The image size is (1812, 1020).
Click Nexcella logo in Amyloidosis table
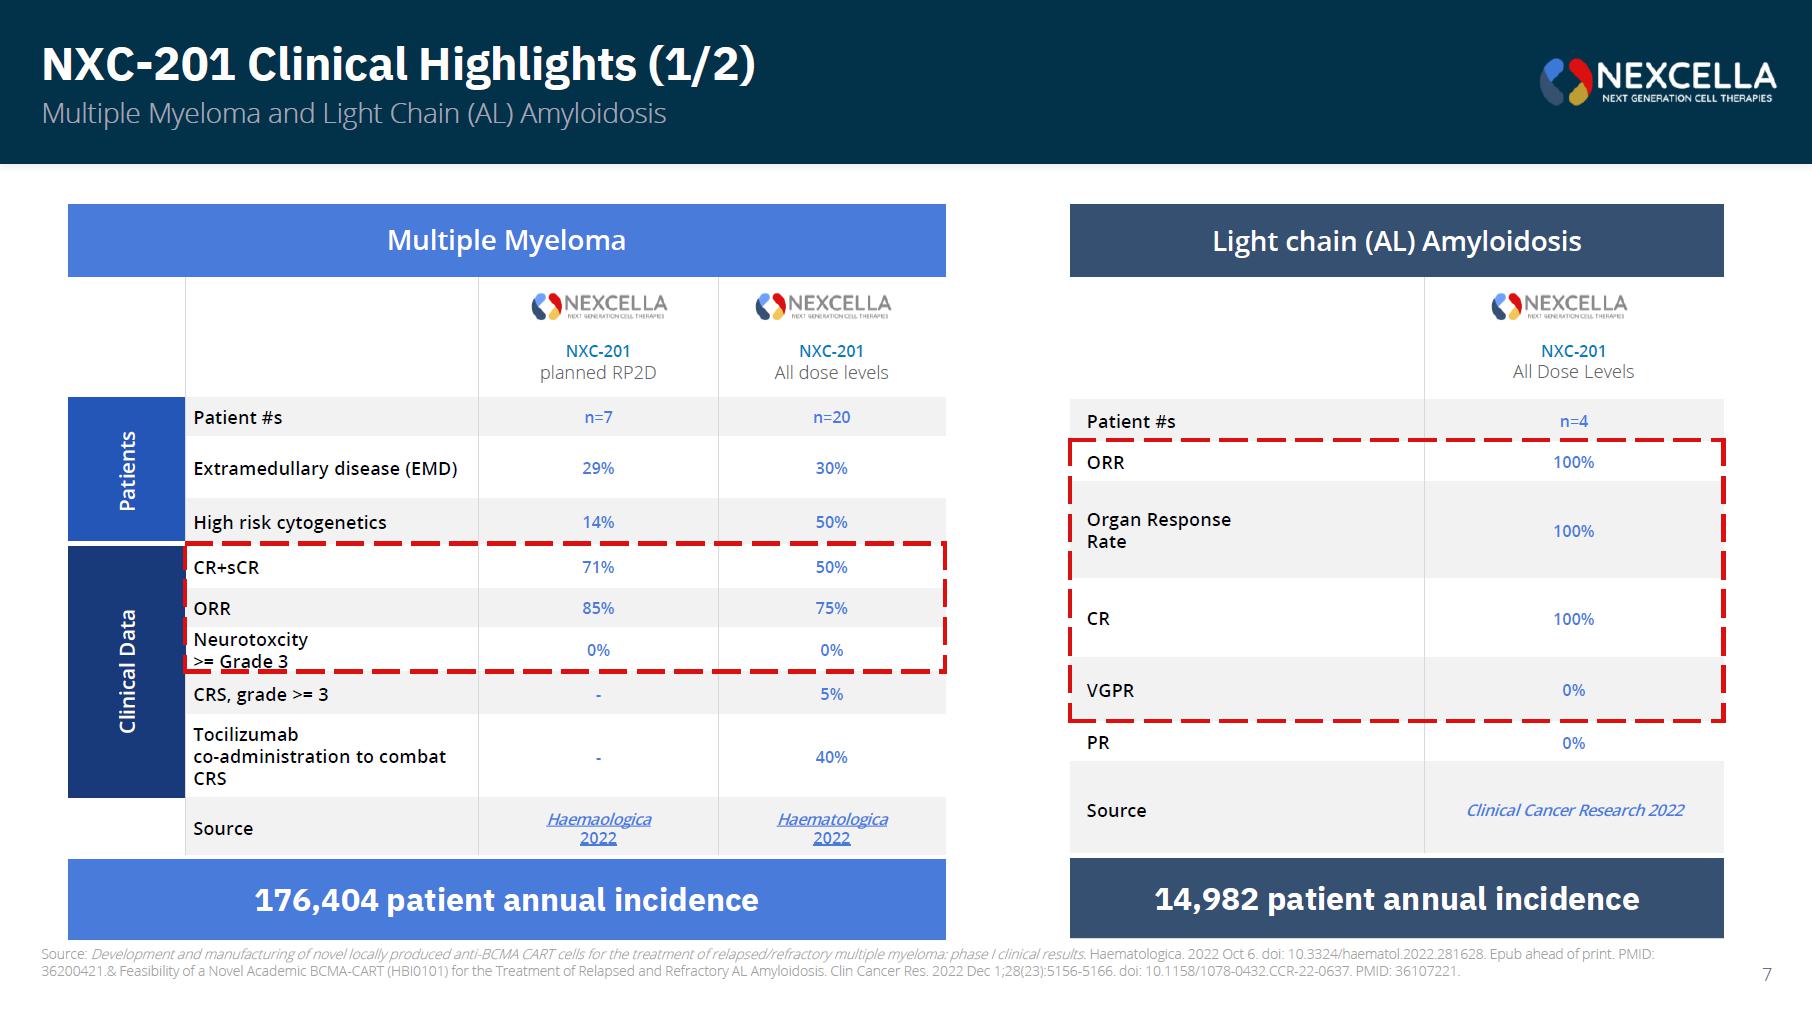(x=1559, y=306)
